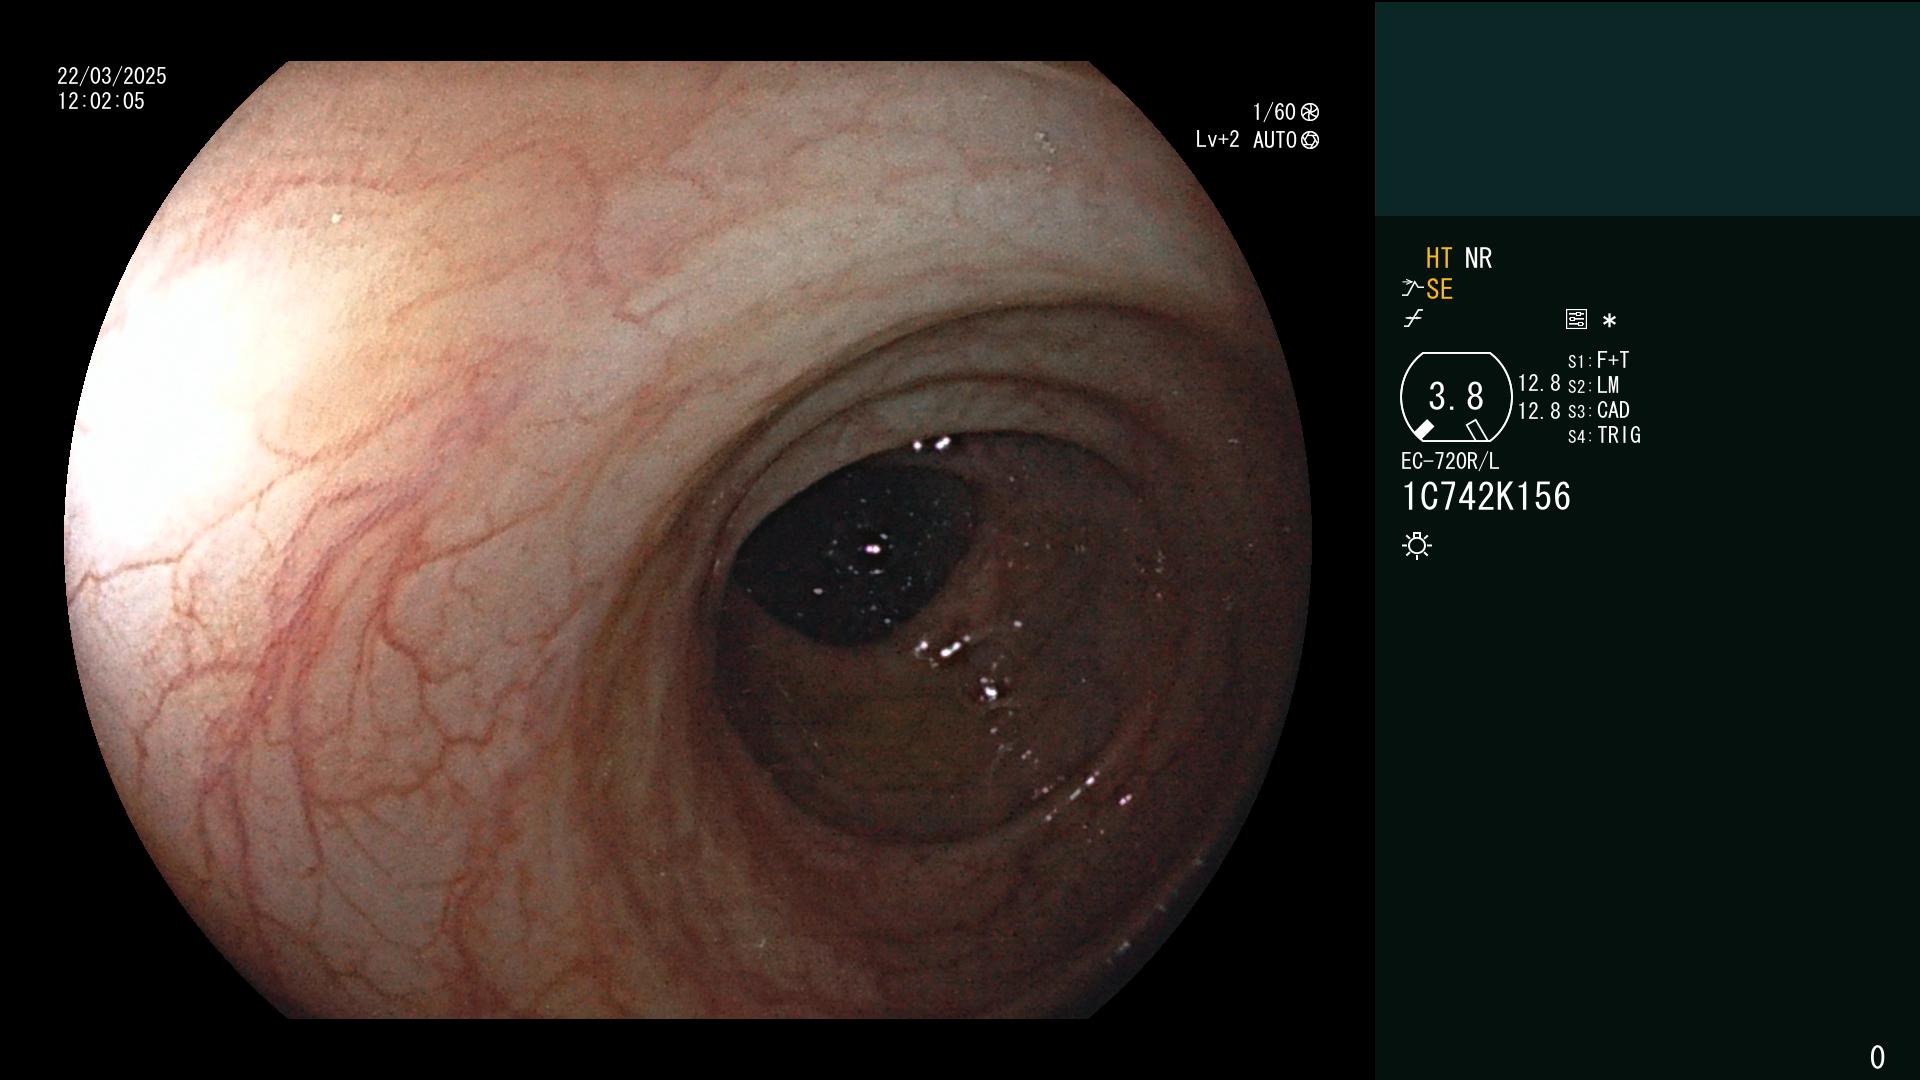Select the SE emphasis label
This screenshot has height=1080, width=1920.
[1439, 289]
